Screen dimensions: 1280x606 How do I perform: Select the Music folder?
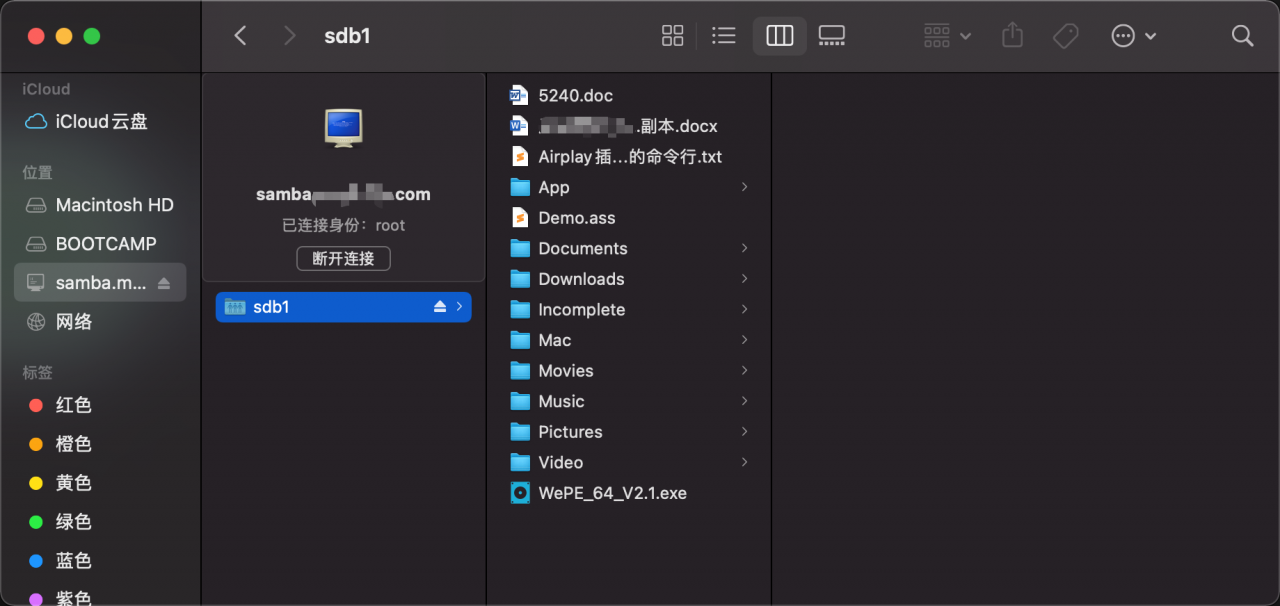tap(629, 402)
